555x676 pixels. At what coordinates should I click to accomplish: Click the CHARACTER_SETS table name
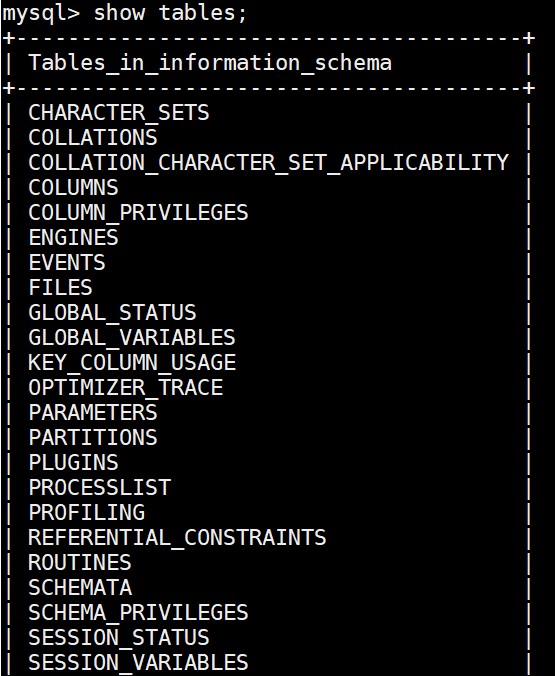[119, 113]
